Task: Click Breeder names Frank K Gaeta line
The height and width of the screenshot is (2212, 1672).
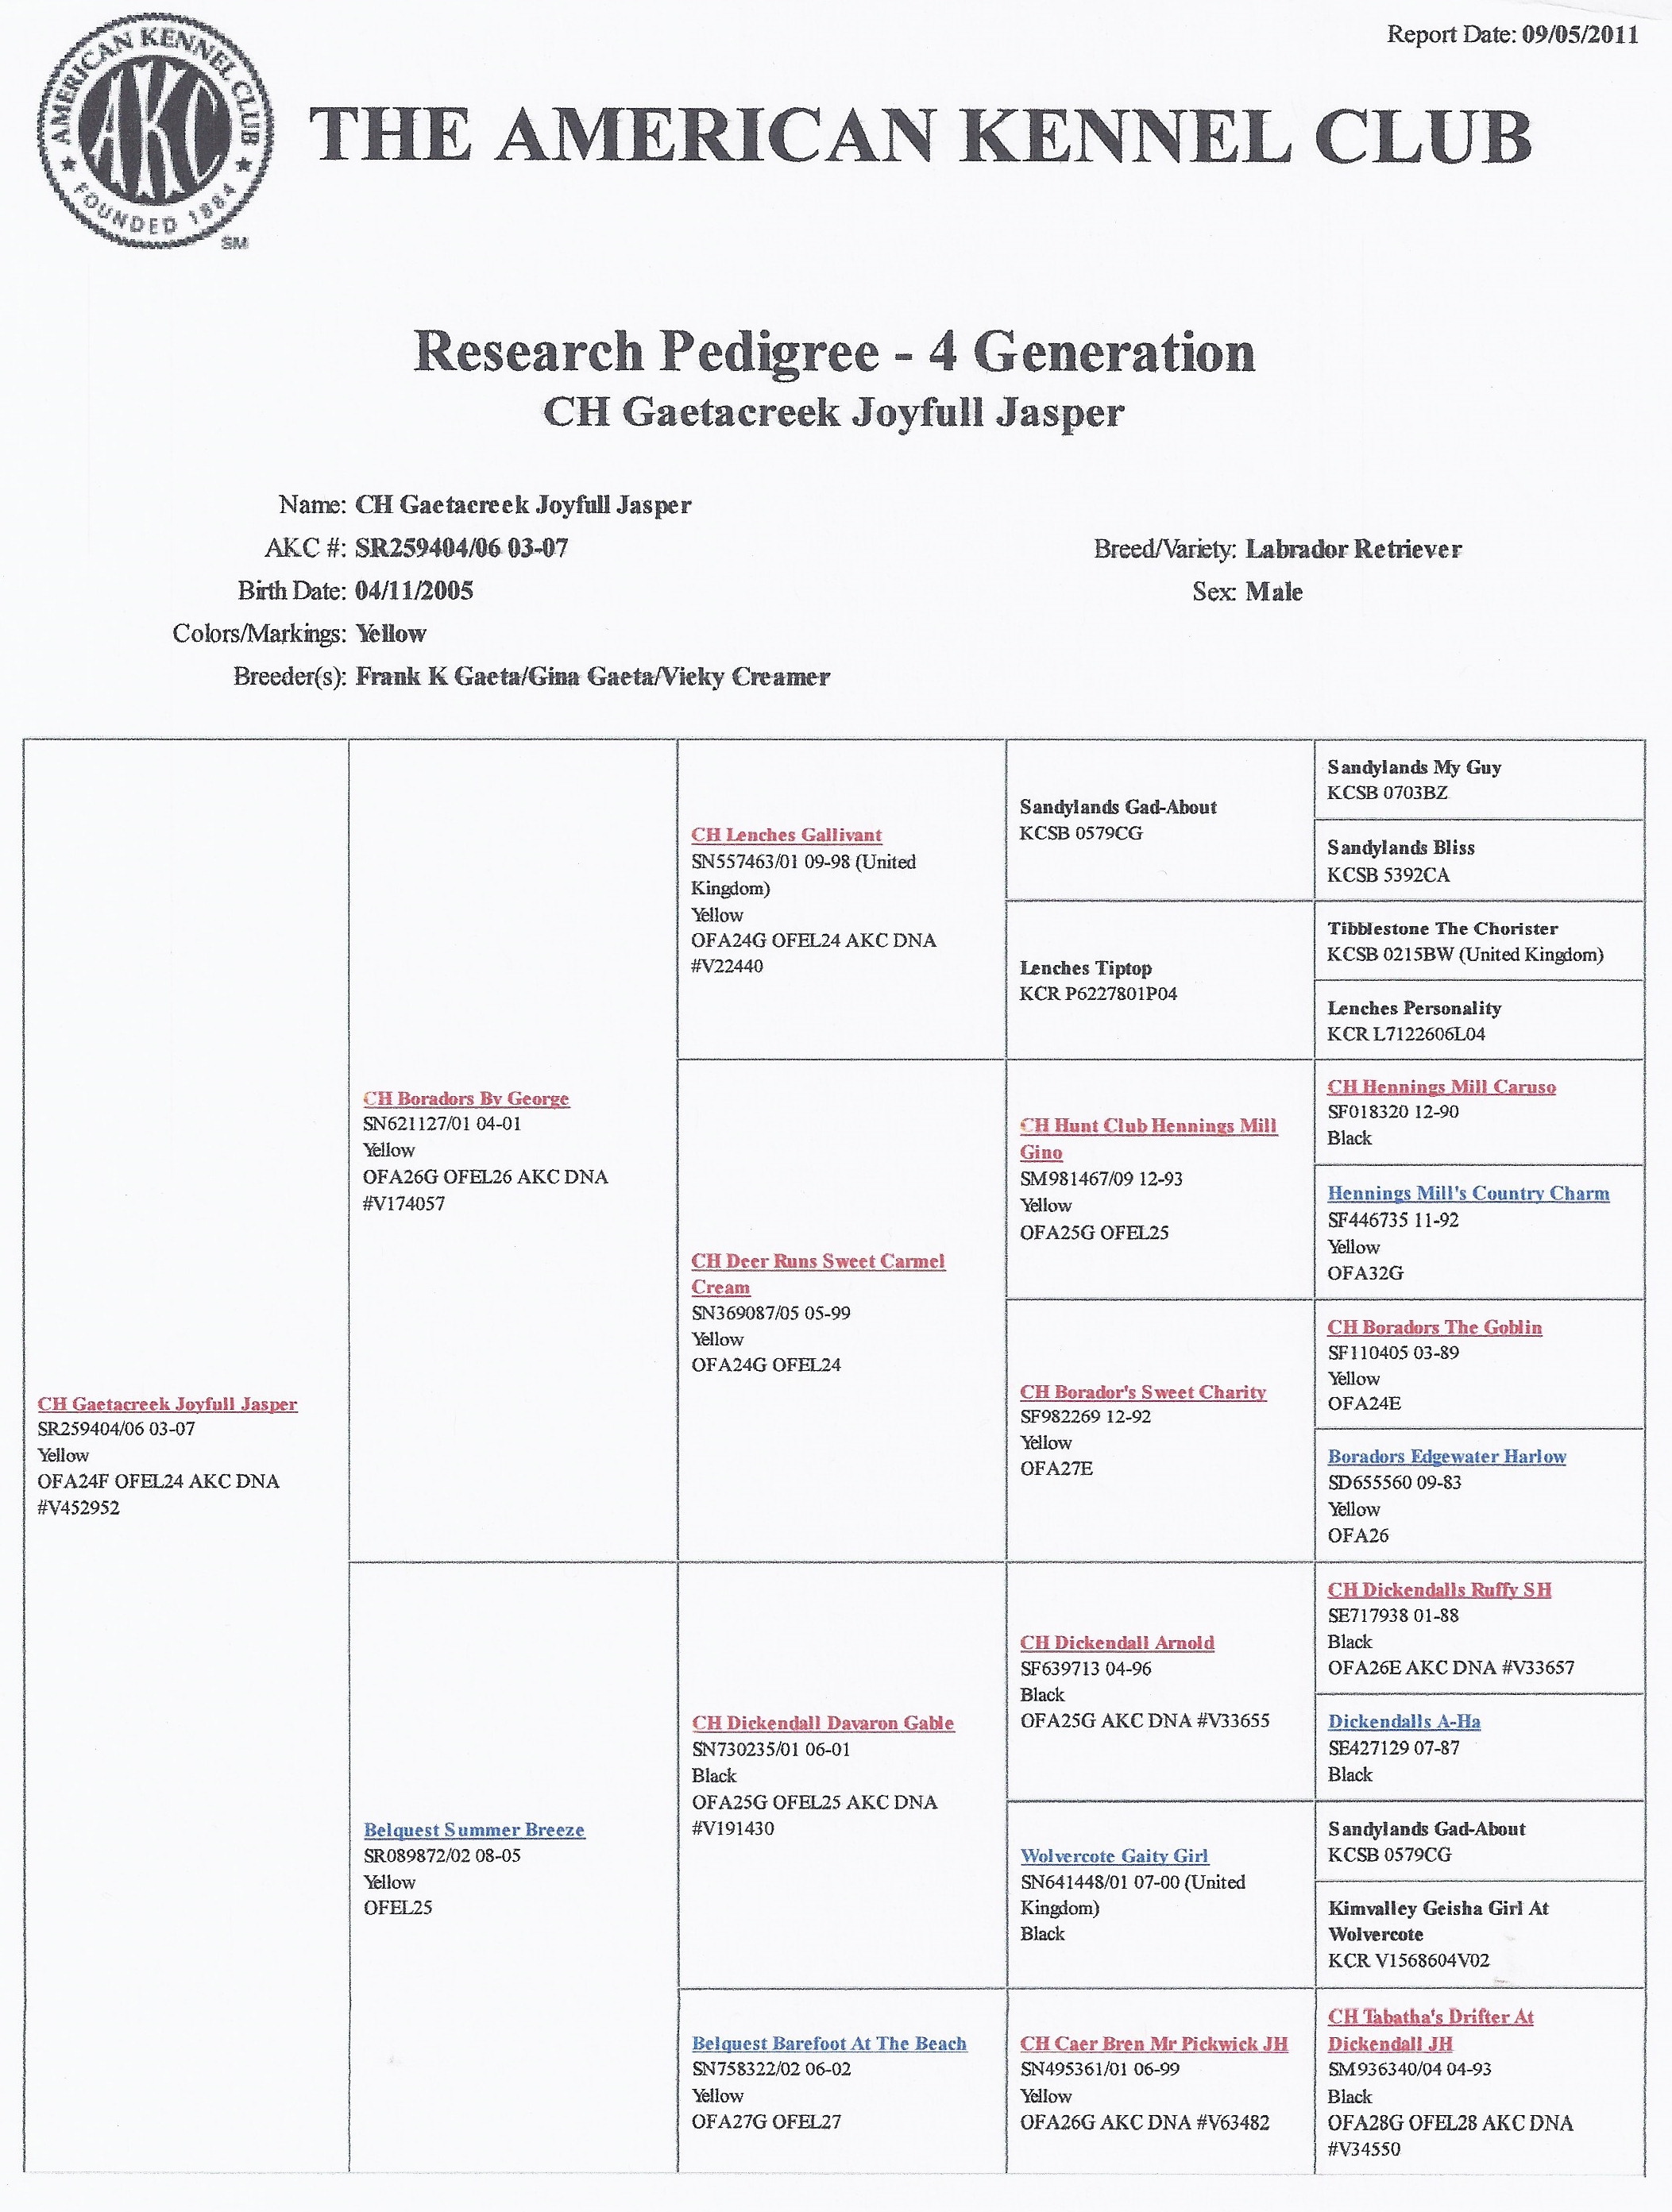Action: click(x=592, y=677)
